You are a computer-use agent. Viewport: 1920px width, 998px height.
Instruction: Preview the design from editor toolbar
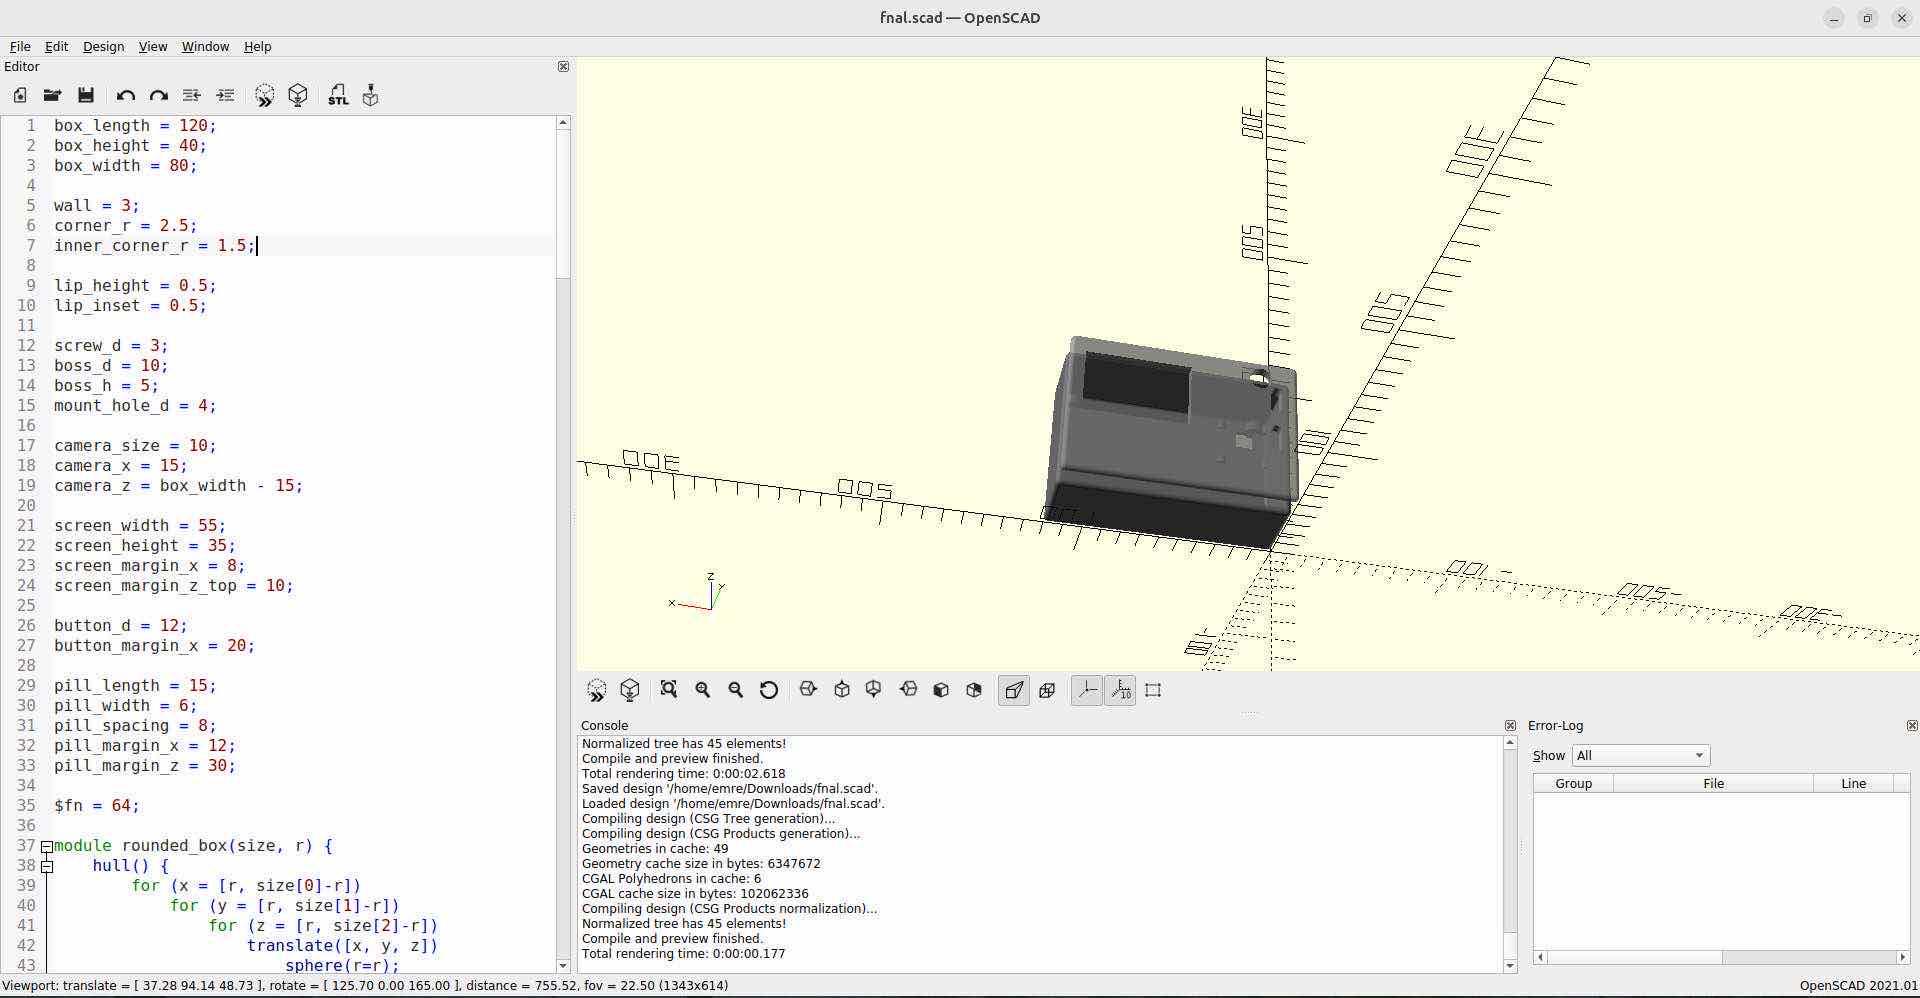point(264,95)
